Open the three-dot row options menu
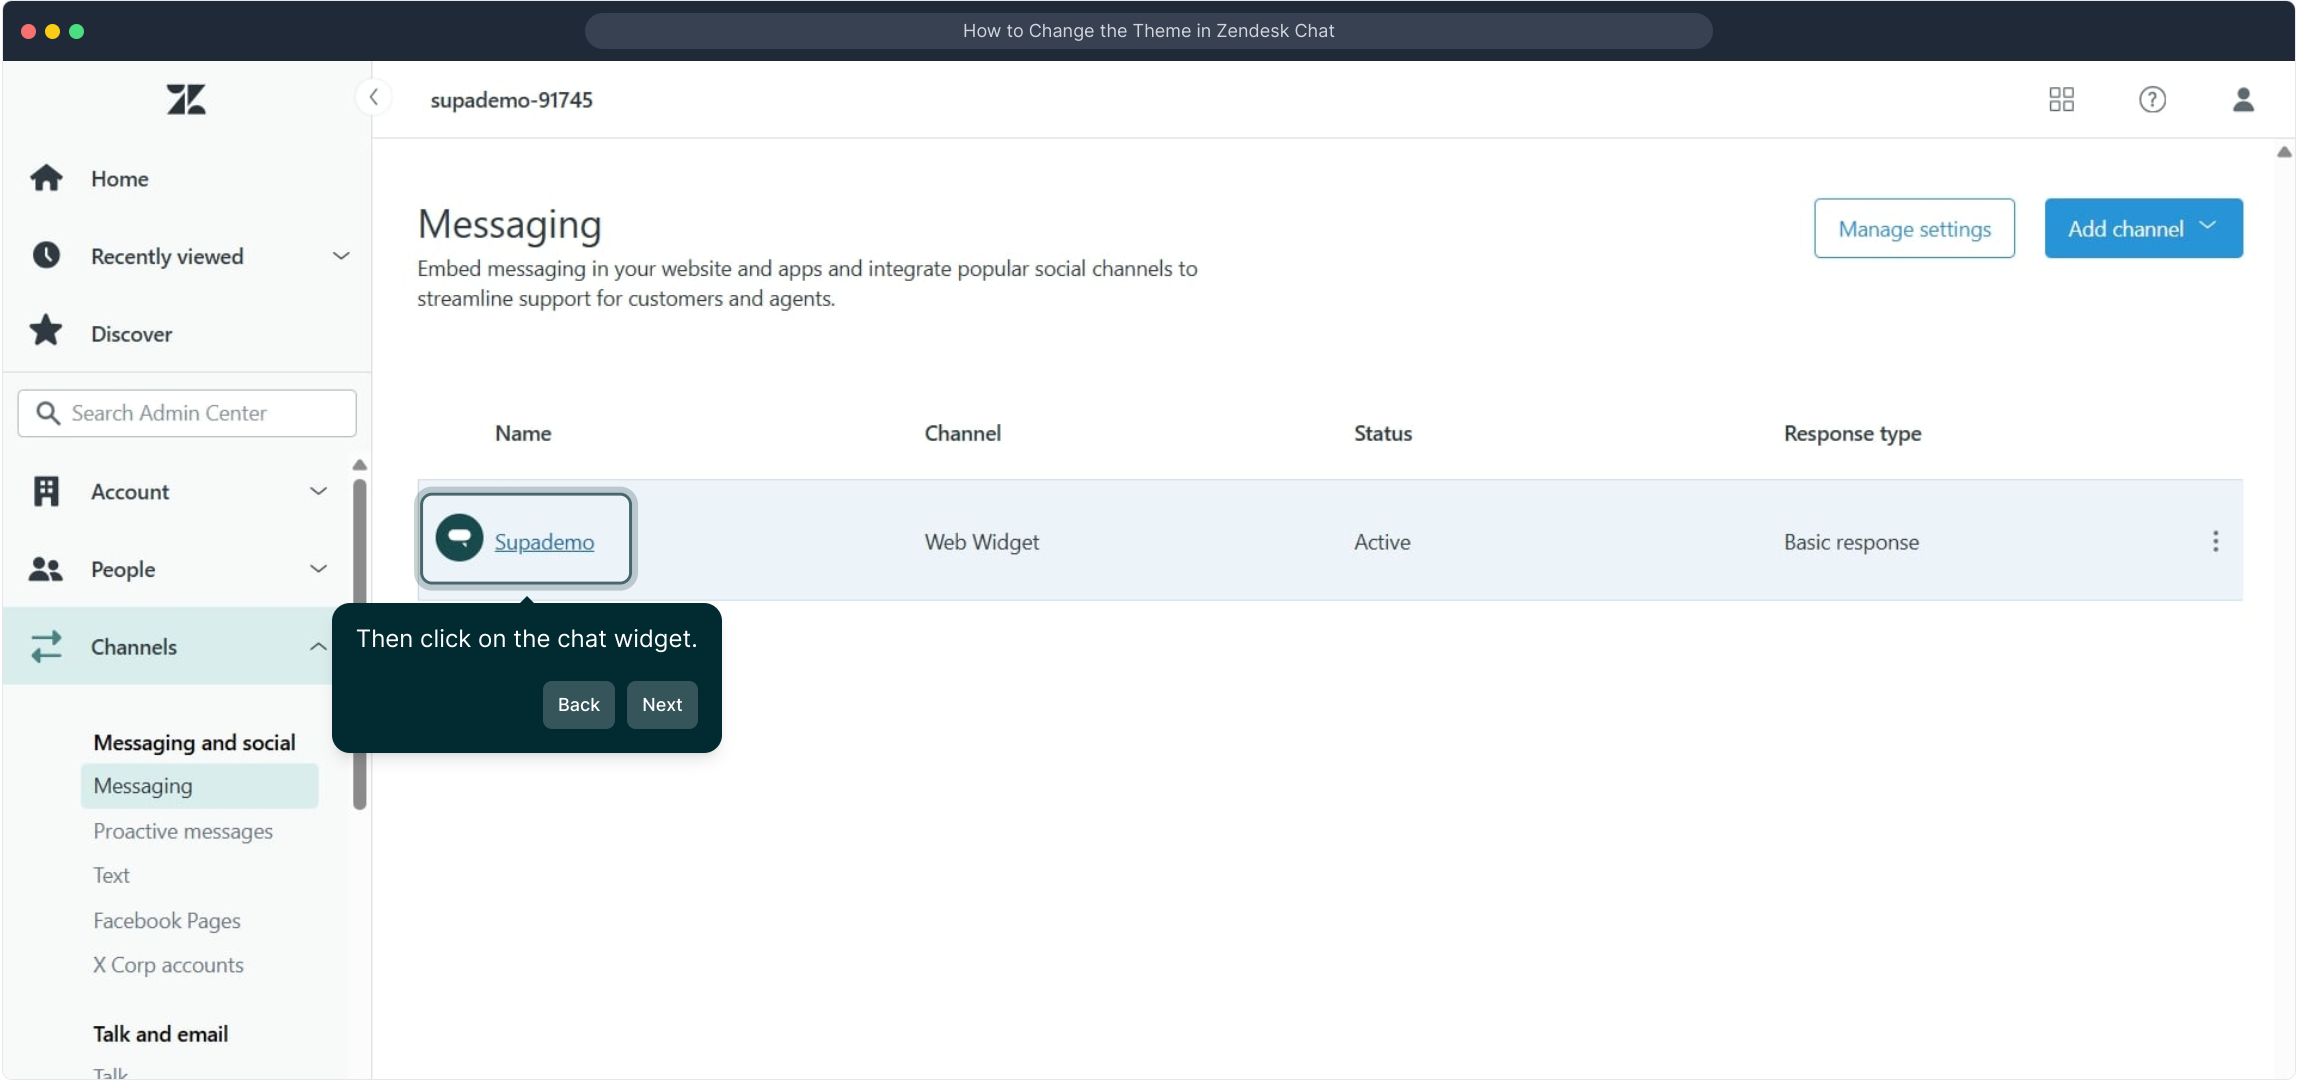This screenshot has height=1080, width=2298. 2215,541
